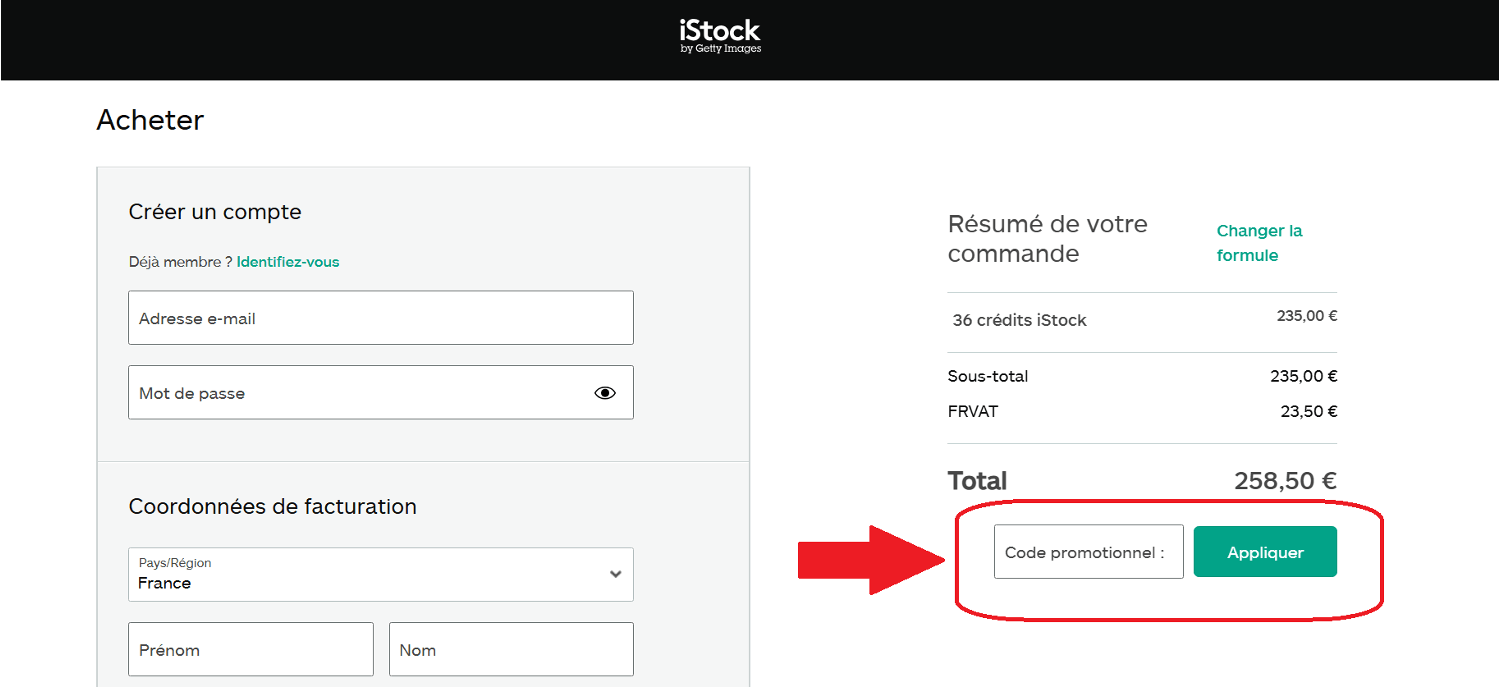
Task: Select the Acheter page title
Action: [x=150, y=120]
